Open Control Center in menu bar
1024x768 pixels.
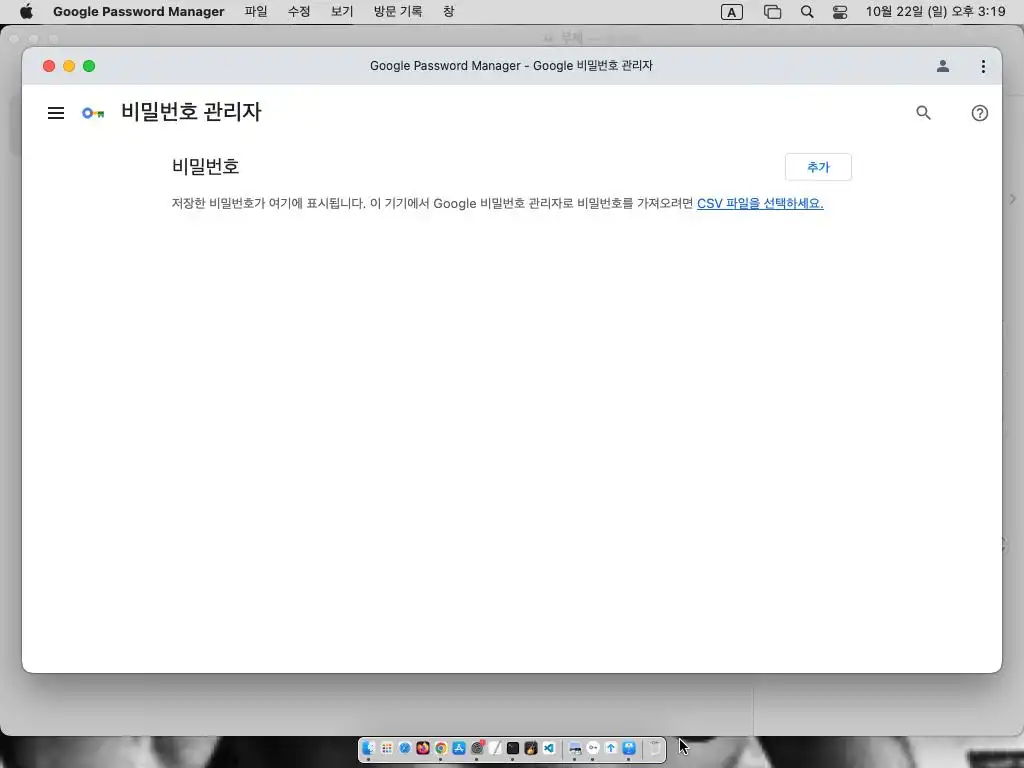[840, 12]
